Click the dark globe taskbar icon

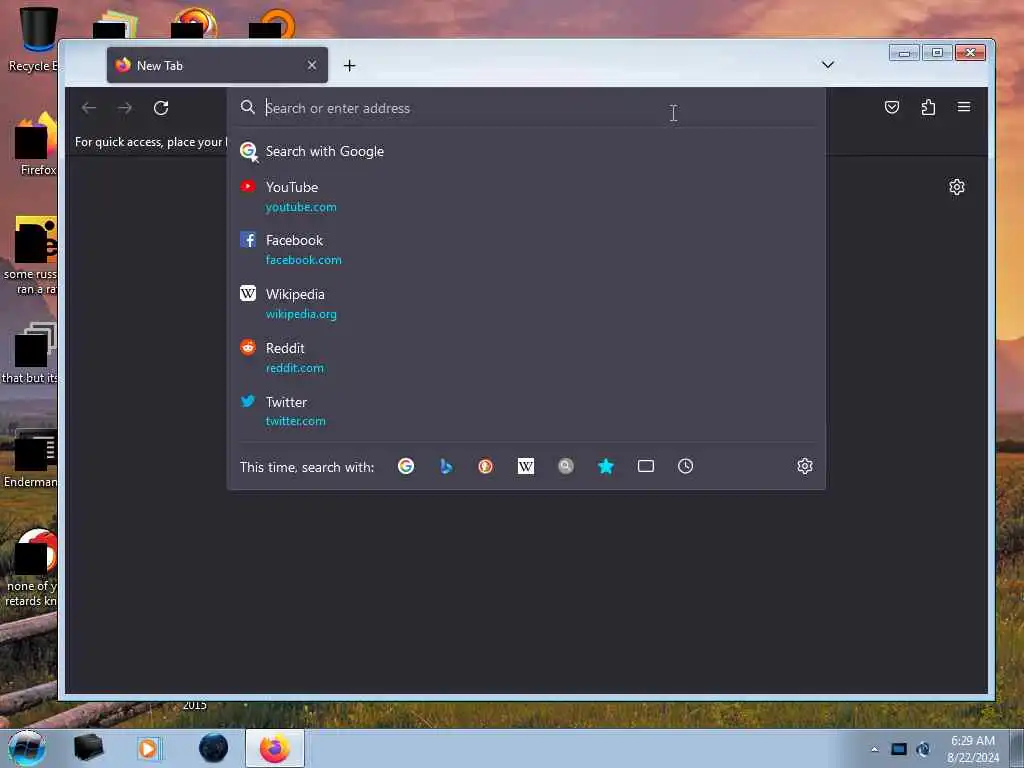(x=214, y=748)
